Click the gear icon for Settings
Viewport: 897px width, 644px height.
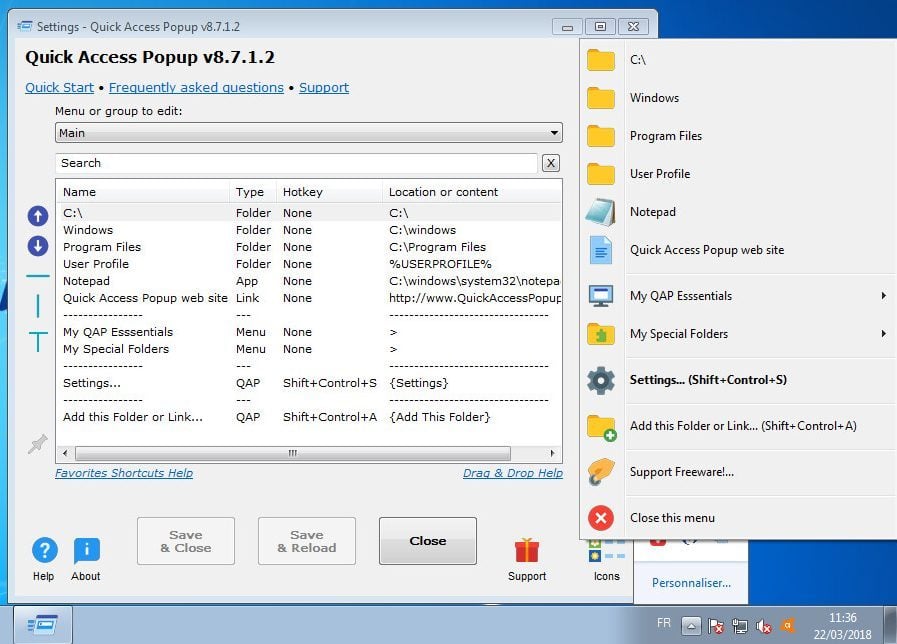(x=601, y=380)
